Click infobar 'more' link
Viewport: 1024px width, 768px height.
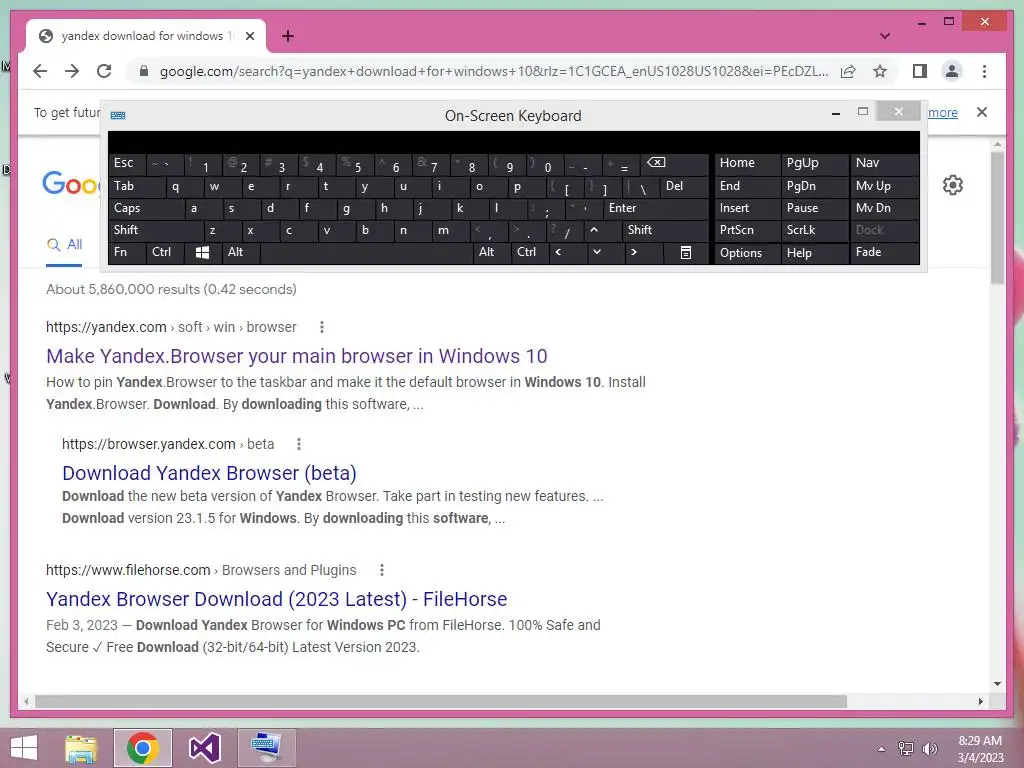pyautogui.click(x=942, y=112)
